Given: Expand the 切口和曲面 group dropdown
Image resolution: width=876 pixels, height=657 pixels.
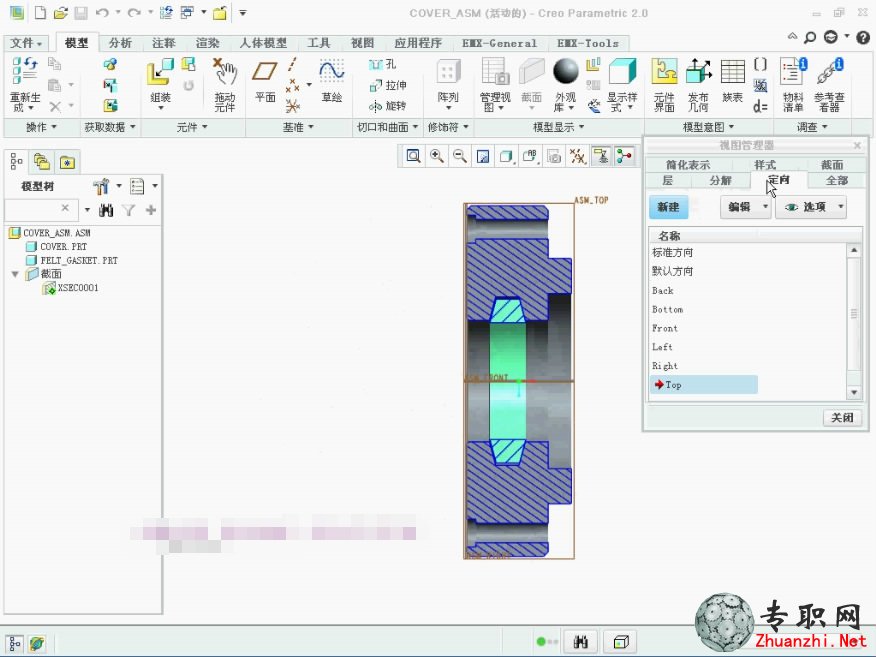Looking at the screenshot, I should tap(388, 127).
